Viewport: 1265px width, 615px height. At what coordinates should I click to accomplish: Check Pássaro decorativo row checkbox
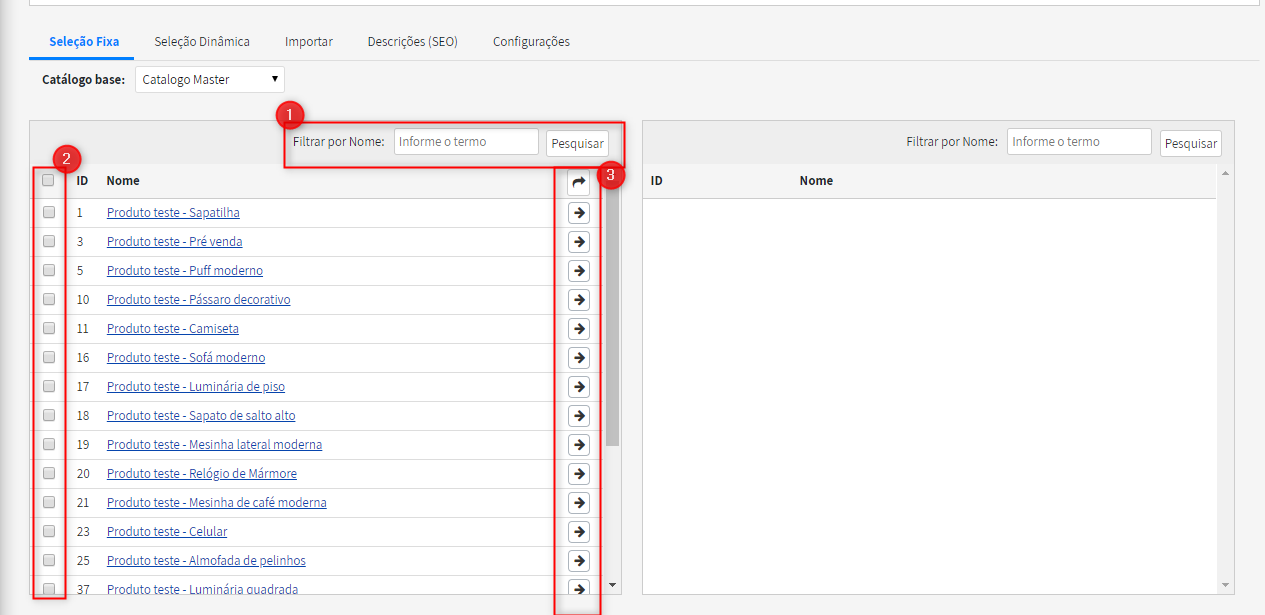tap(49, 299)
